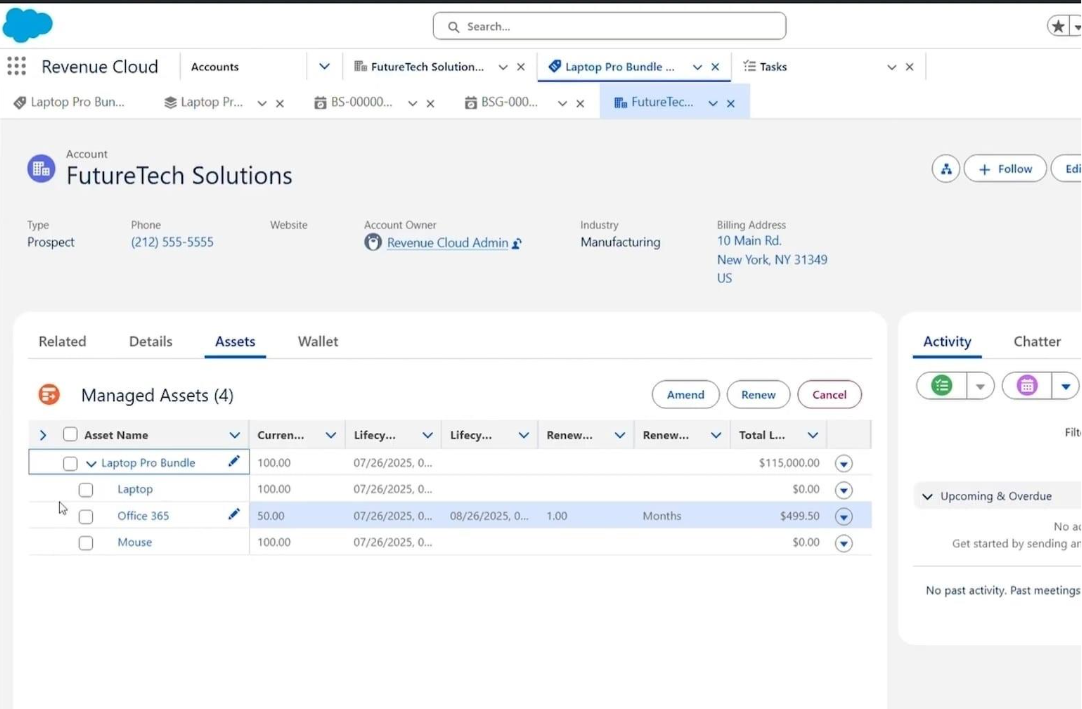1082x709 pixels.
Task: Open row actions dropdown for Mouse
Action: tap(843, 543)
